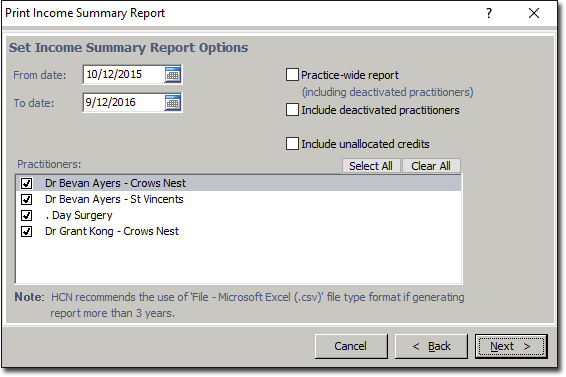This screenshot has height=377, width=566.
Task: Click into the From date field
Action: point(124,75)
